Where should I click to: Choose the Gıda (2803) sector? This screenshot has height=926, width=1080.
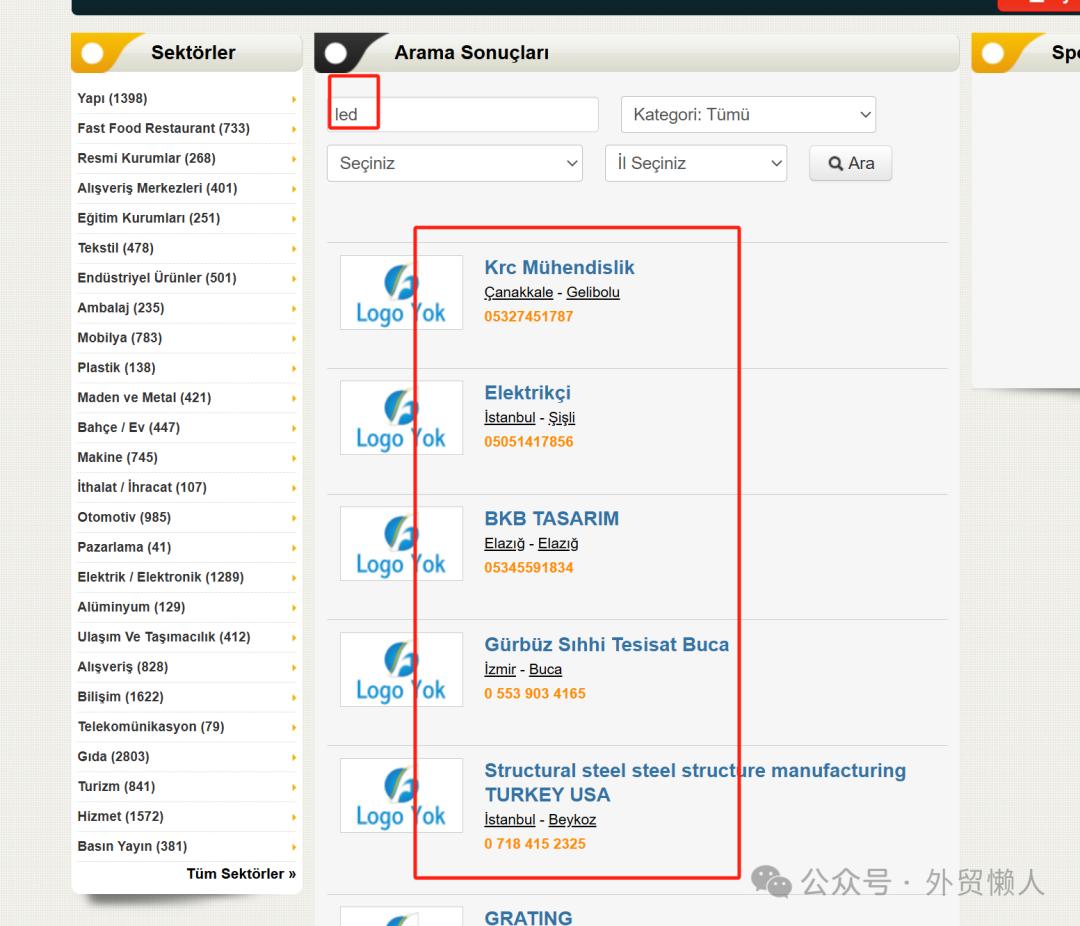click(113, 757)
